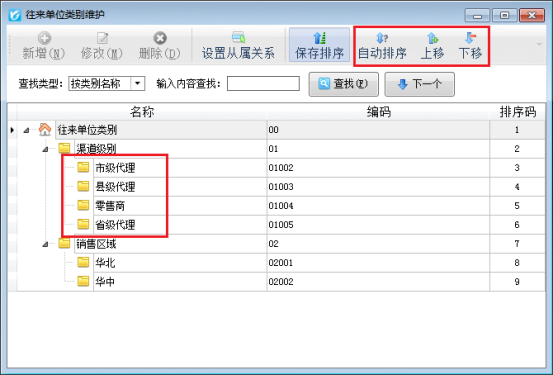Click the 查找(F) search button
This screenshot has width=553, height=375.
point(344,84)
